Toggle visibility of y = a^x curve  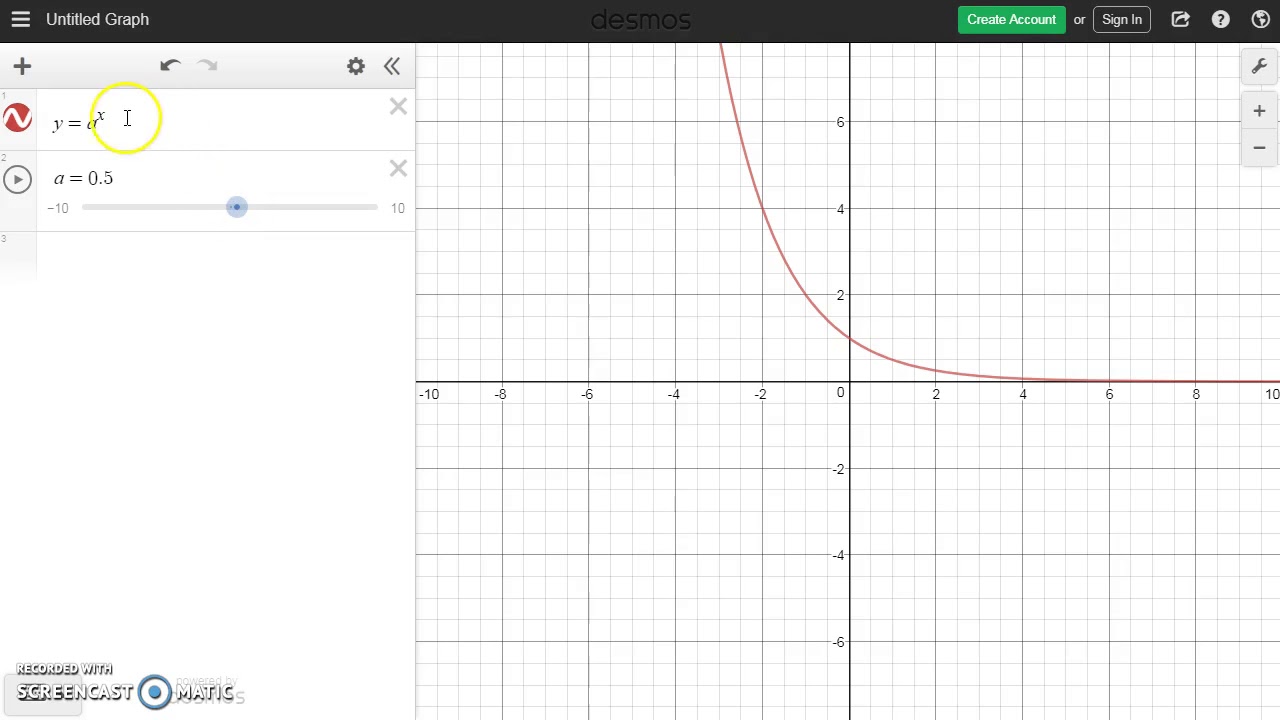(x=17, y=118)
